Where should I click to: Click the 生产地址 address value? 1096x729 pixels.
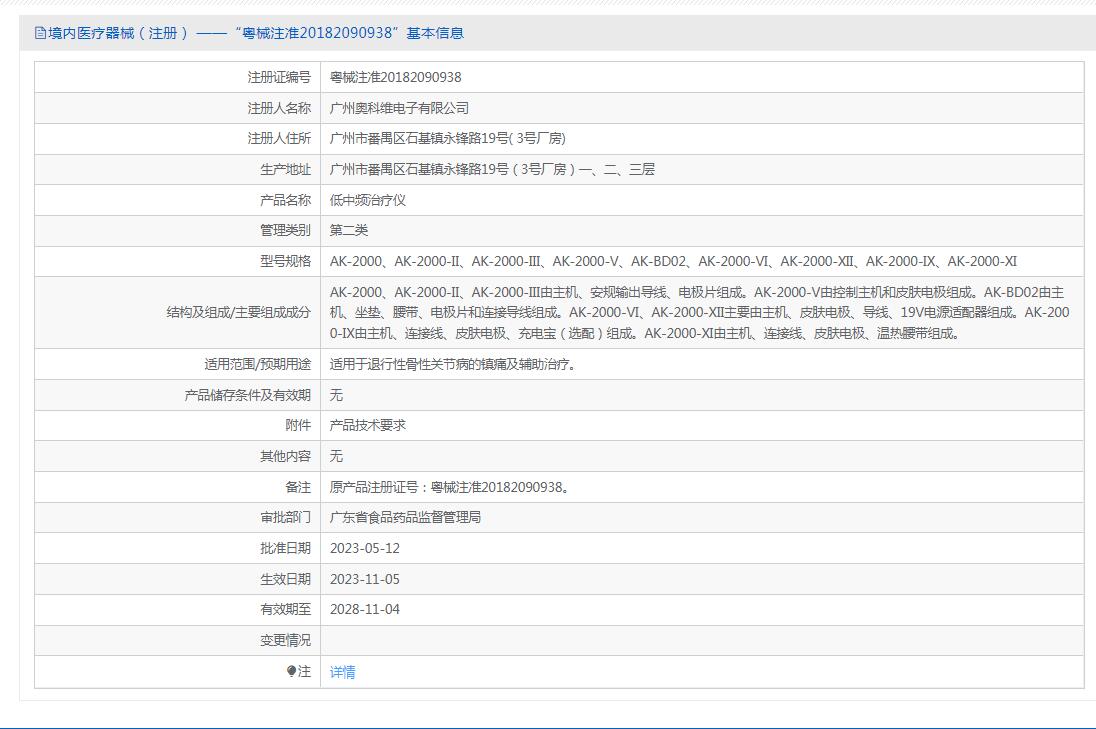[x=492, y=169]
